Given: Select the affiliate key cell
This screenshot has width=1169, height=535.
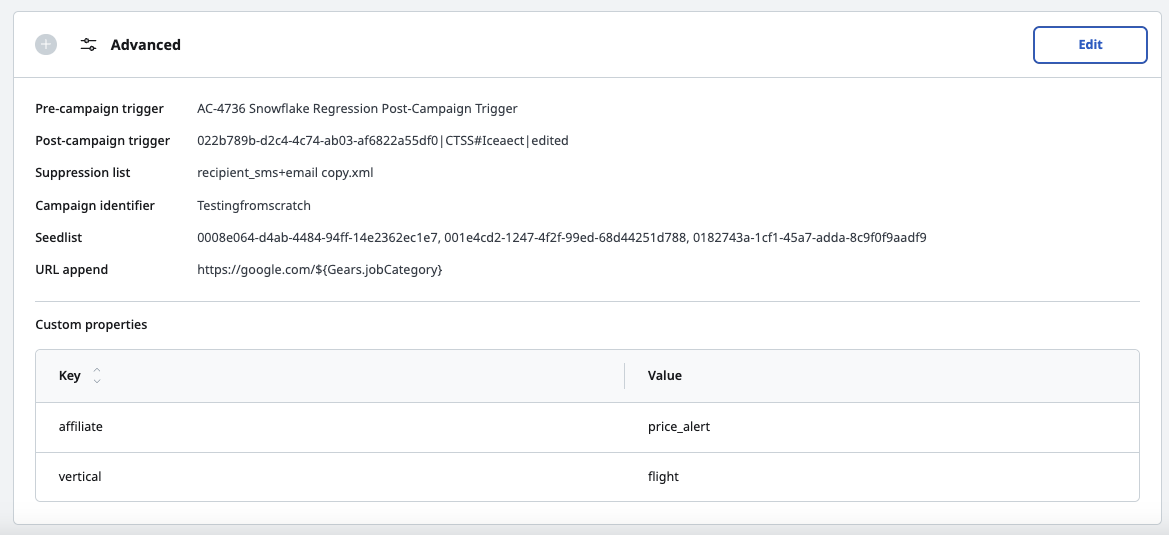Looking at the screenshot, I should [330, 427].
